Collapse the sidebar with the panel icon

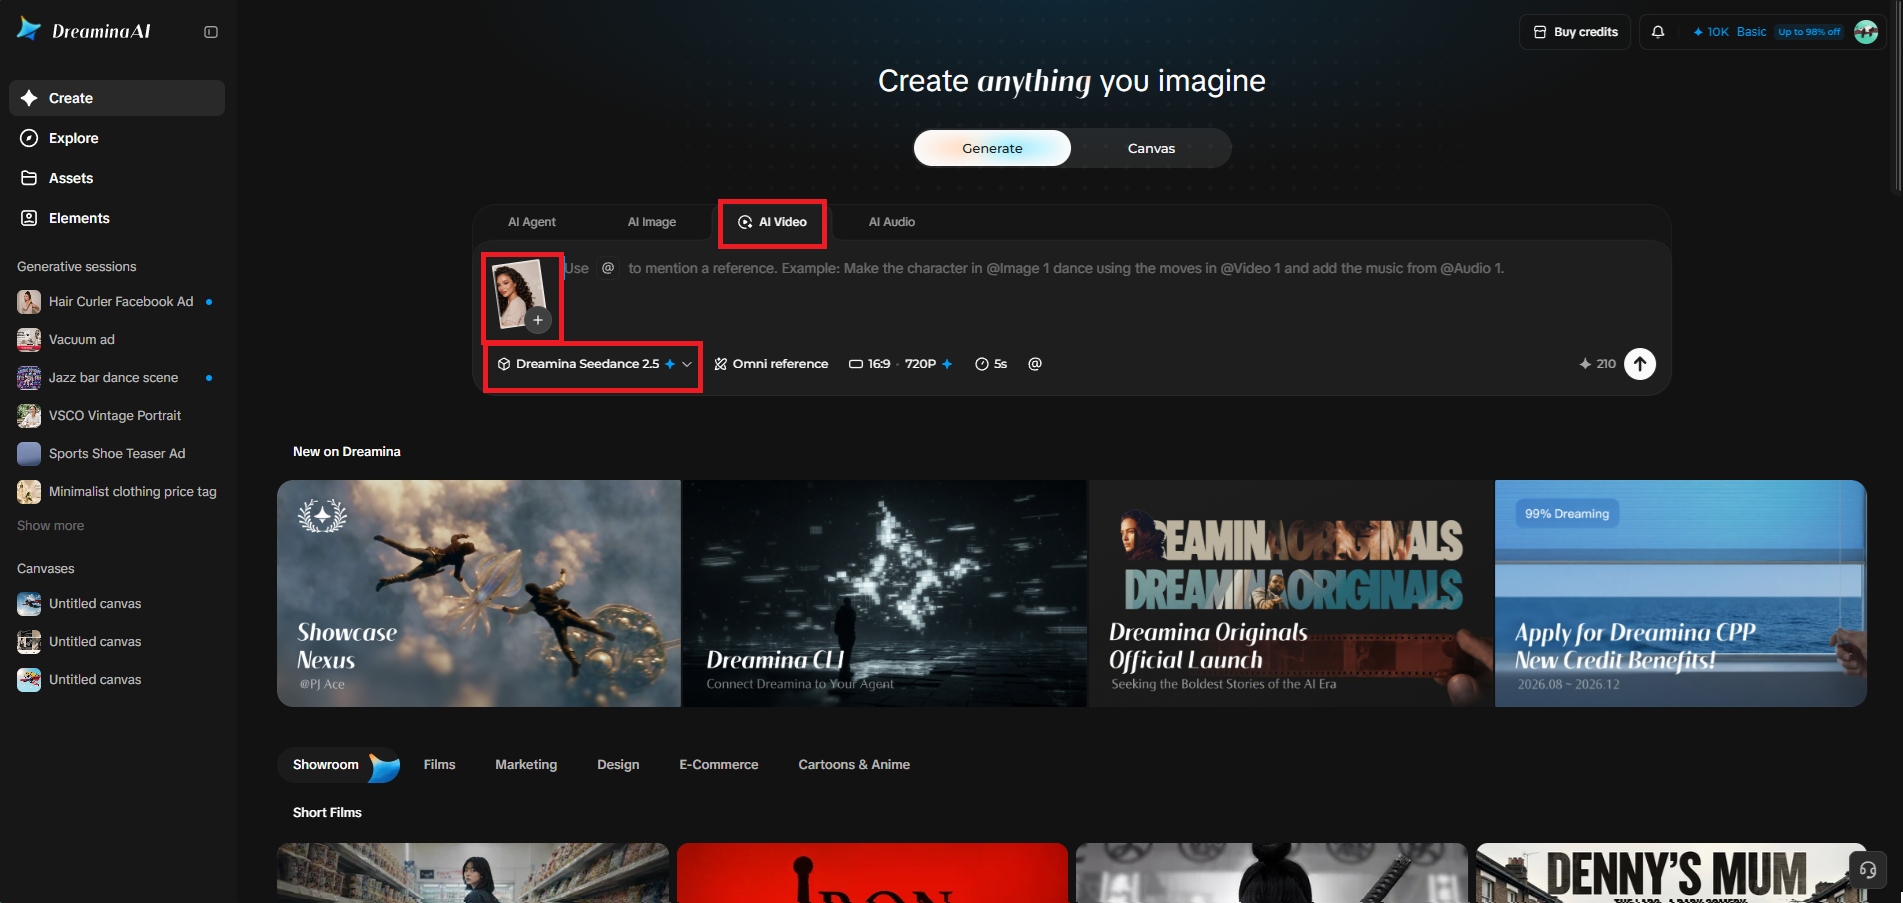[x=211, y=32]
